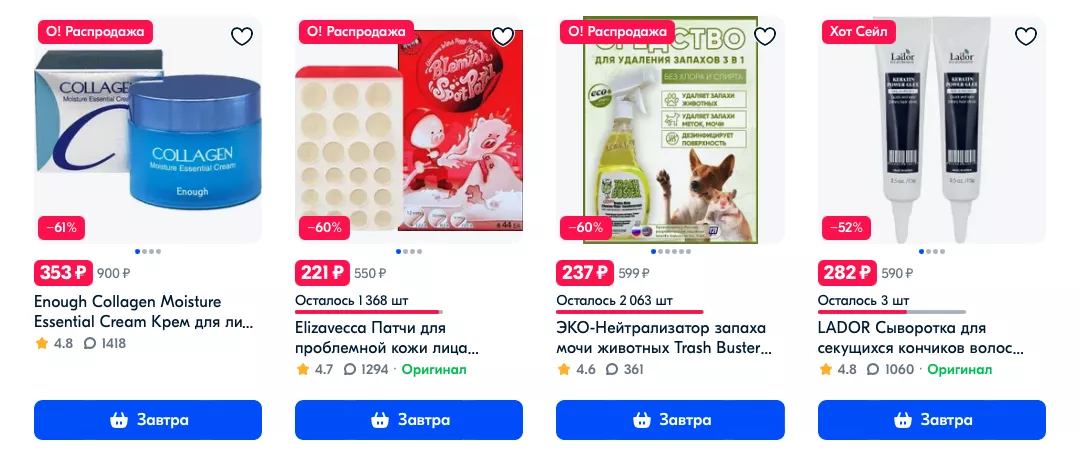1080x460 pixels.
Task: Click the image carousel dots under Collagen cream
Action: click(x=148, y=251)
